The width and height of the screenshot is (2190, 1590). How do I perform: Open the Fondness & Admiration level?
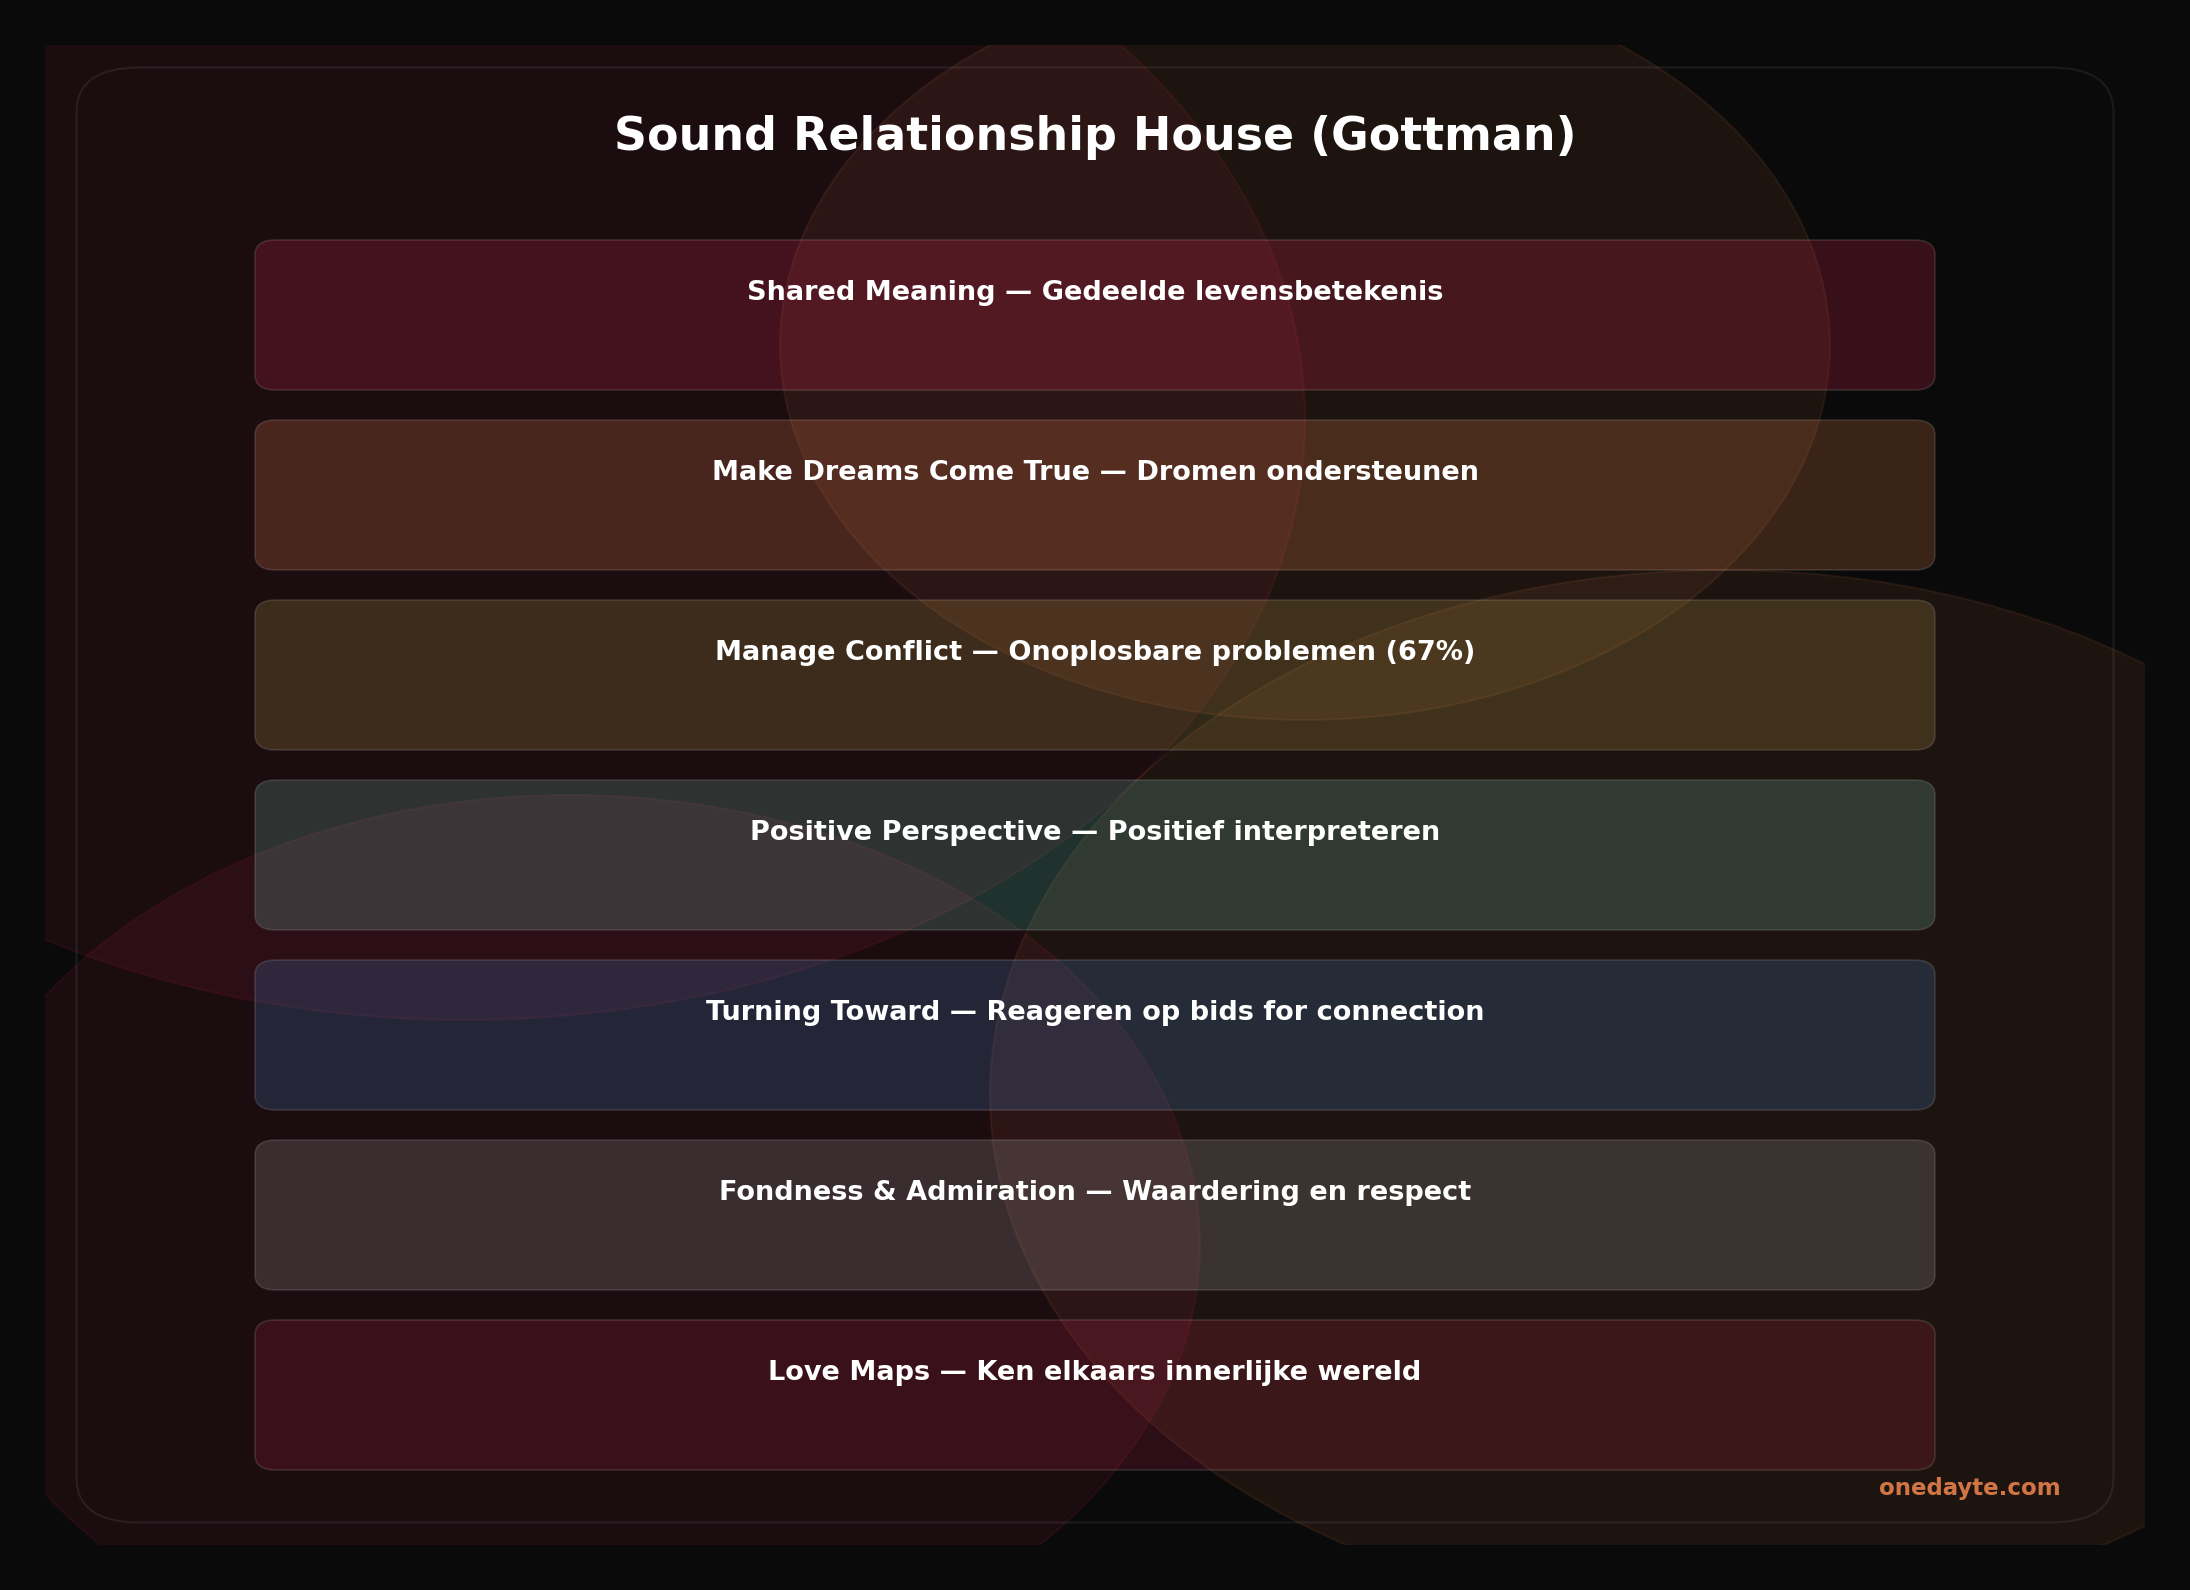click(x=1095, y=1215)
